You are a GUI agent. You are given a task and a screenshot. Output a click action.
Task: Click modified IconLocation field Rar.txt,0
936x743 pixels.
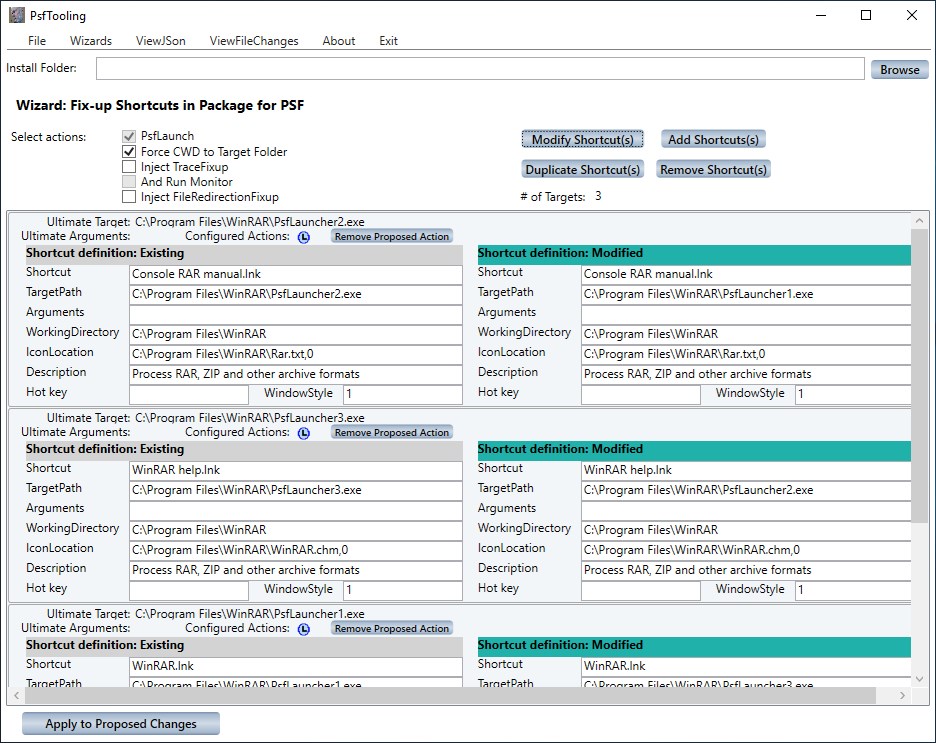click(746, 354)
